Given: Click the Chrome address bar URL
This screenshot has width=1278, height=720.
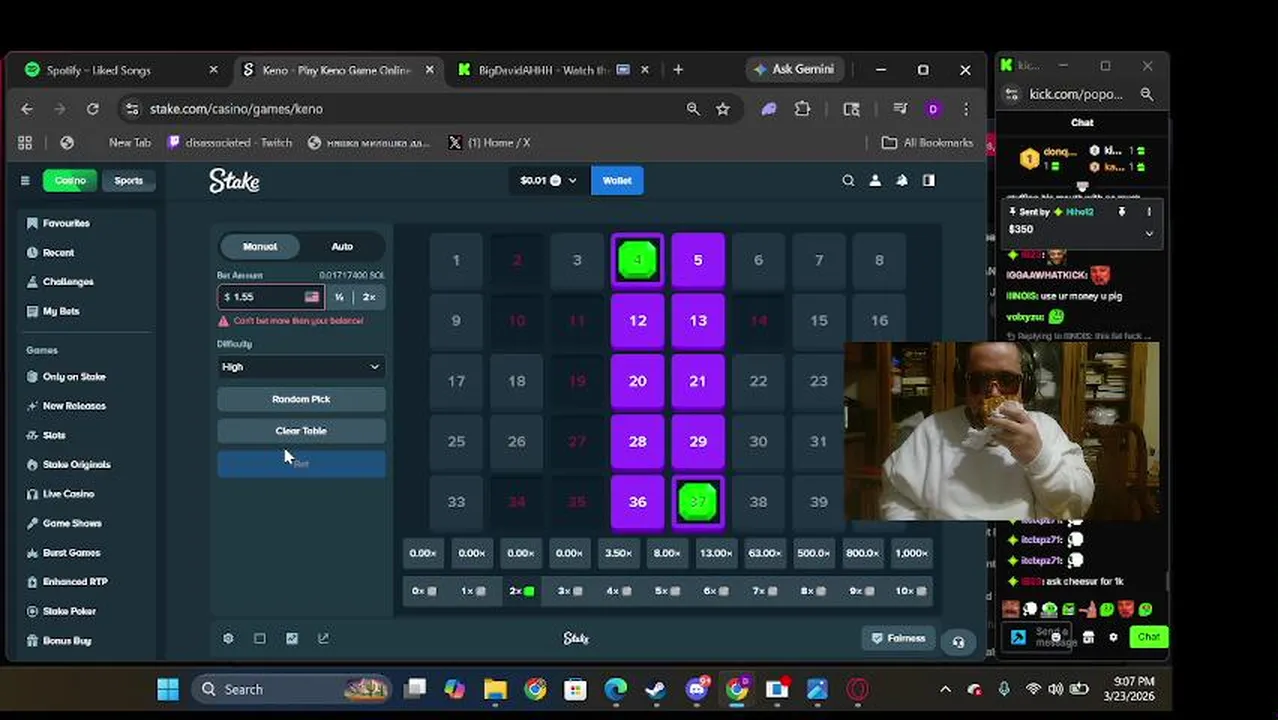Looking at the screenshot, I should (x=236, y=109).
